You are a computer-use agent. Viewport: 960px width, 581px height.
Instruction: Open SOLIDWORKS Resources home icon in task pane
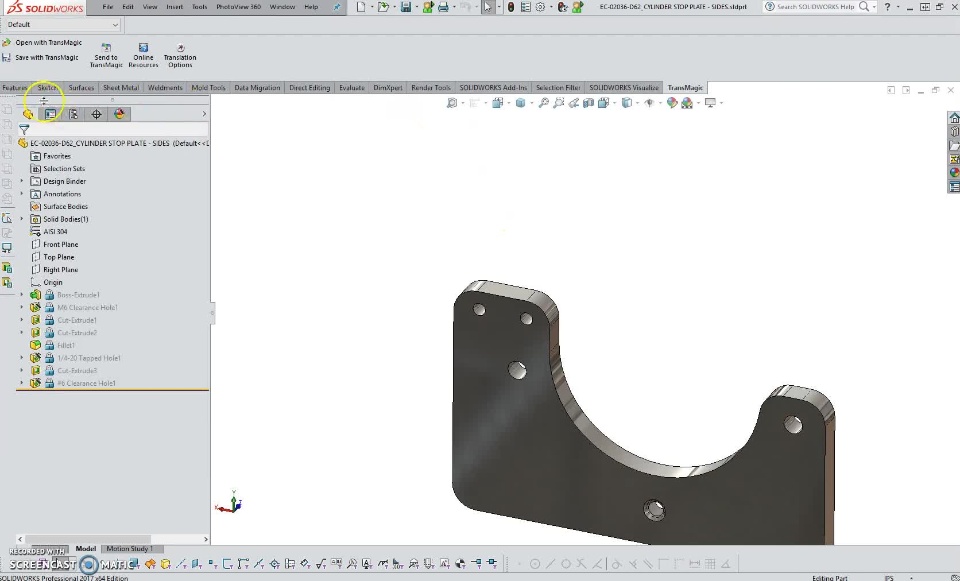pos(954,118)
